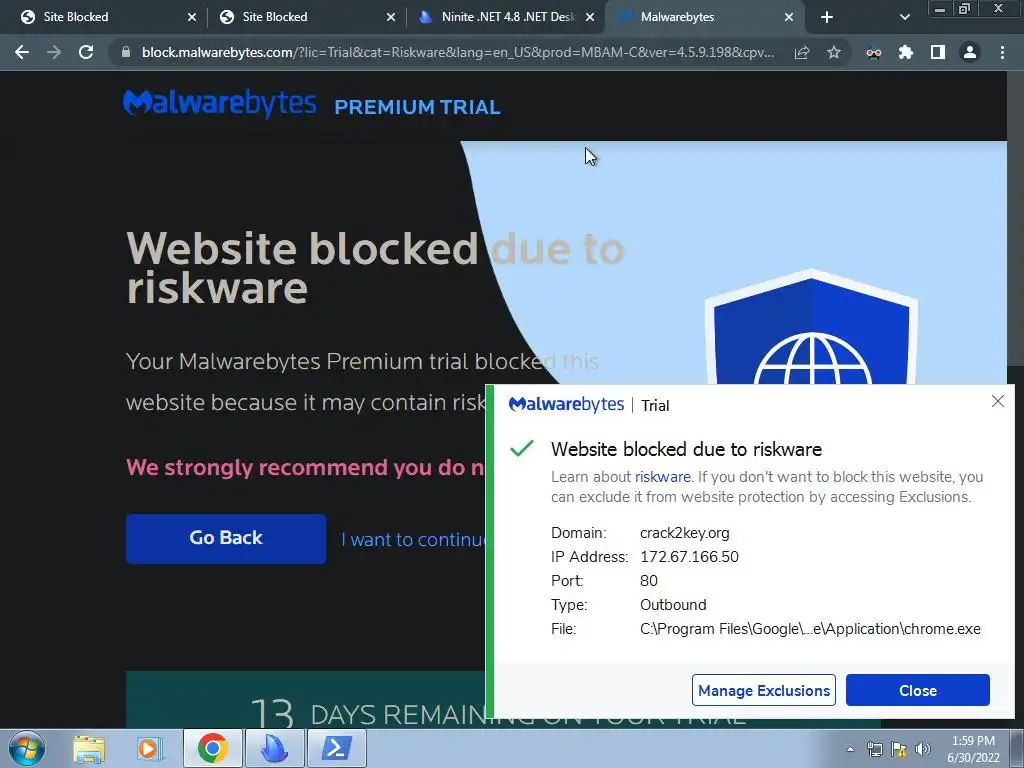Click Manage Exclusions button
The height and width of the screenshot is (768, 1024).
pos(763,690)
